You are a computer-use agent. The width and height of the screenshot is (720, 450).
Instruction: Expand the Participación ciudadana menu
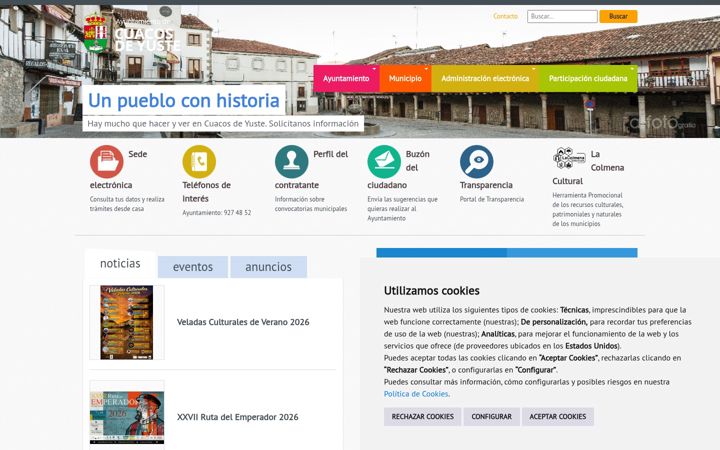(x=588, y=79)
